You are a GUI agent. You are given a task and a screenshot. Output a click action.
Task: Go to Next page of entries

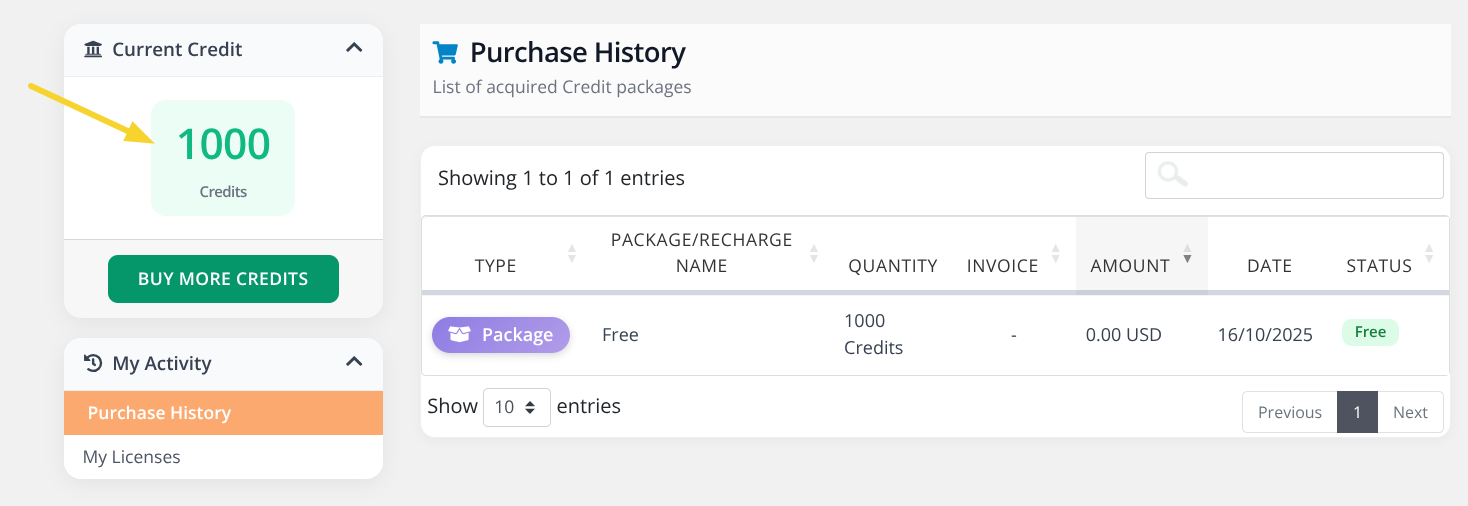tap(1410, 412)
